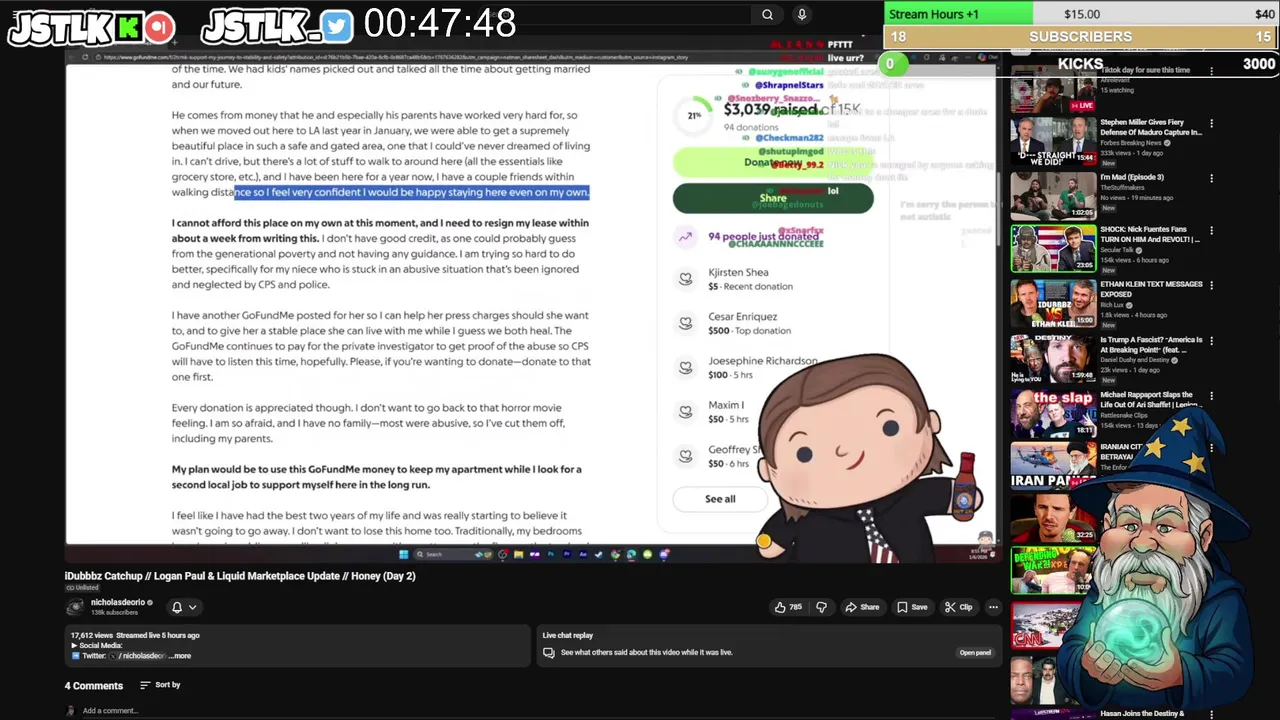Click Maxim donation heart icon

[685, 411]
